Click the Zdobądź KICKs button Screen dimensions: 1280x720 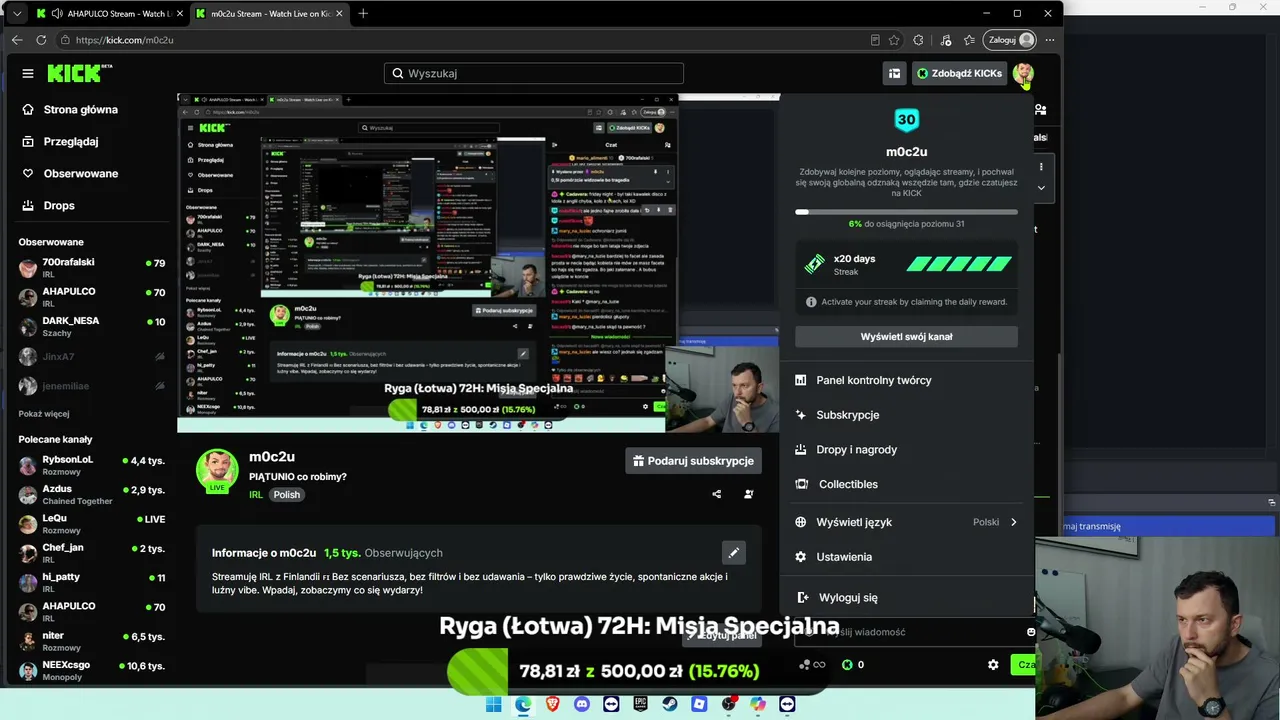(x=958, y=73)
